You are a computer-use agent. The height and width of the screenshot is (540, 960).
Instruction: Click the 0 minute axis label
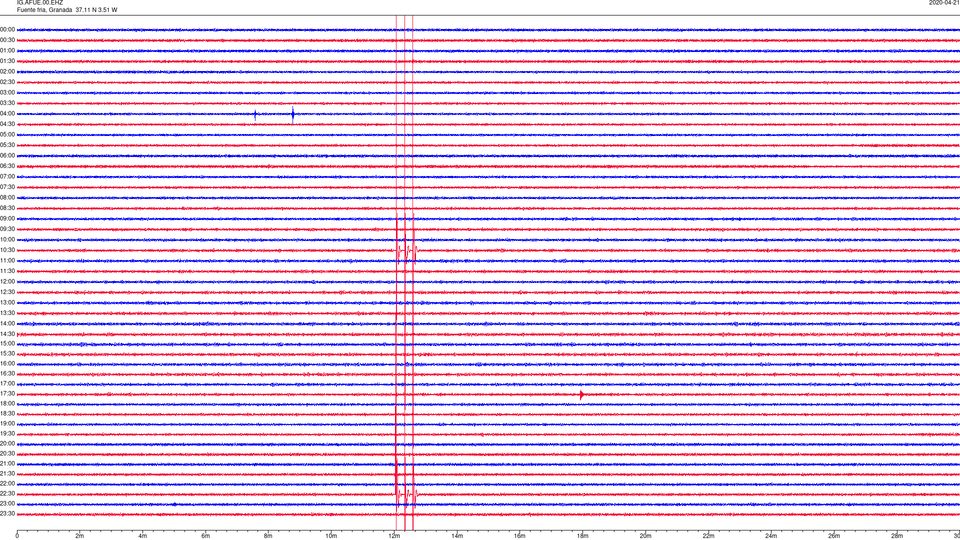coord(17,536)
